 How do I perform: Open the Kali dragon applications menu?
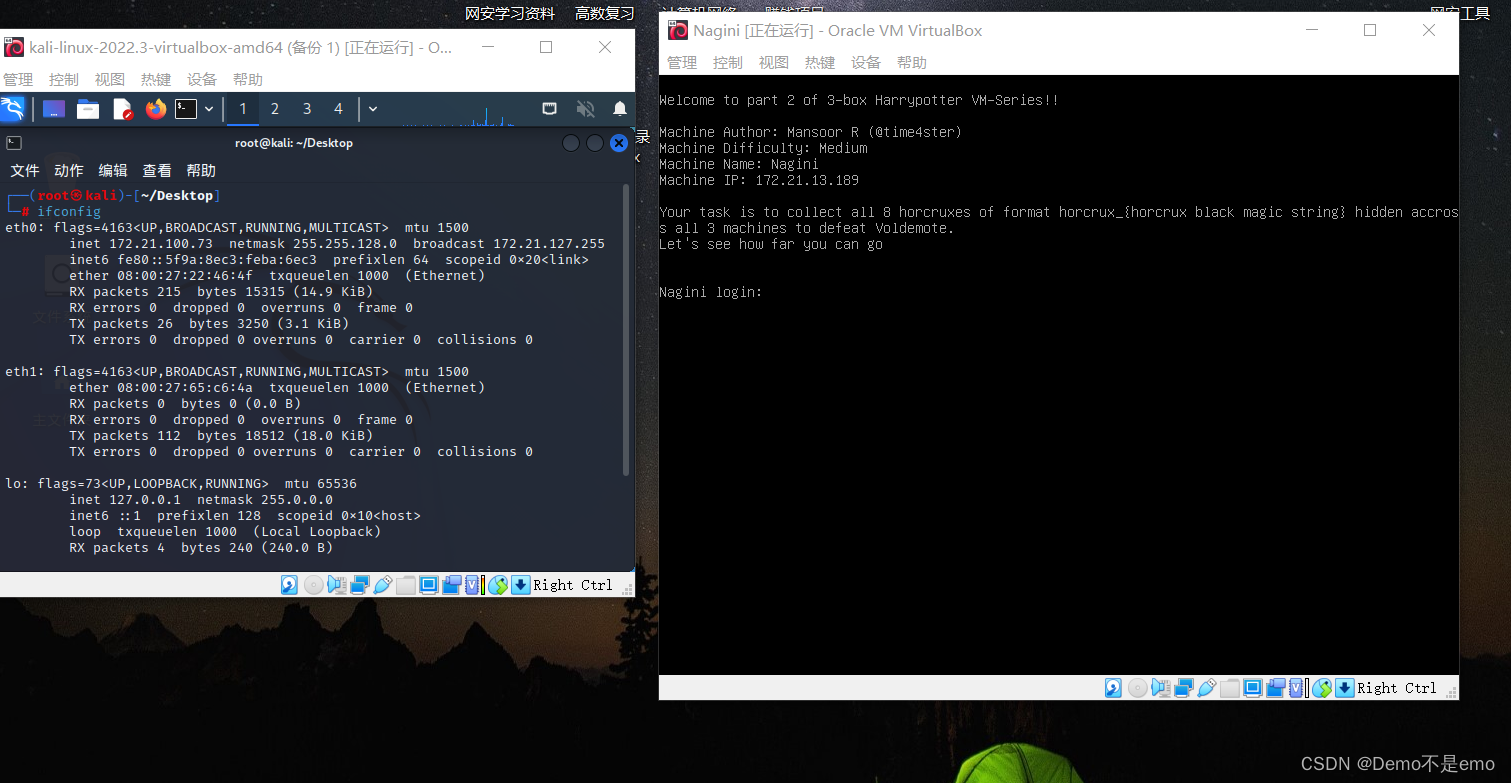pos(12,109)
